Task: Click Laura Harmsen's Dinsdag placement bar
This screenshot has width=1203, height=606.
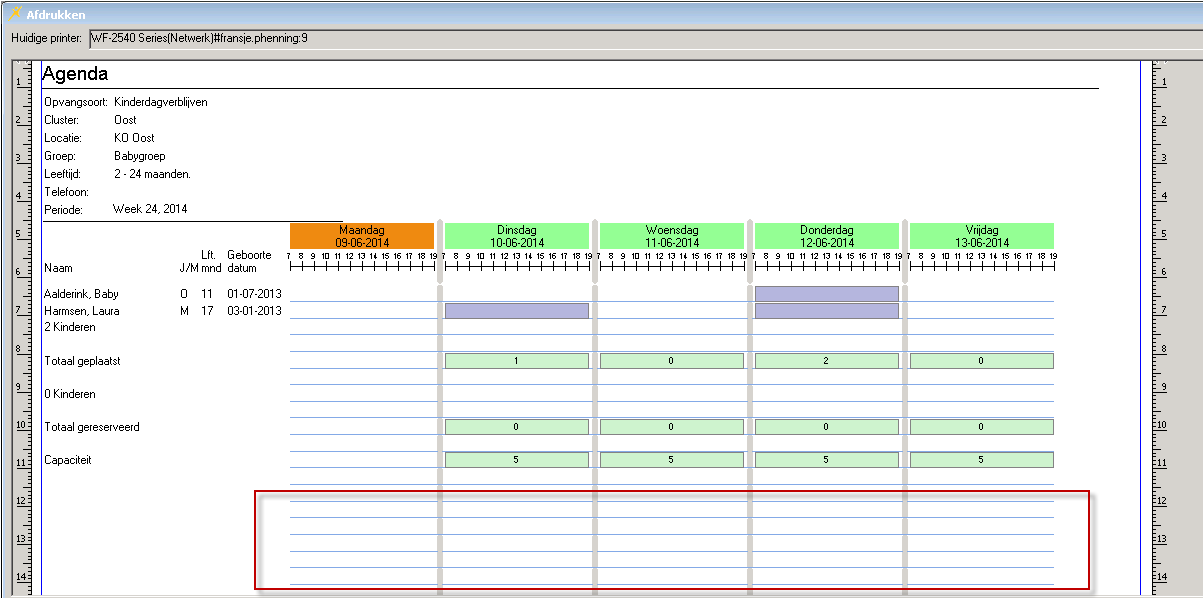Action: tap(516, 311)
